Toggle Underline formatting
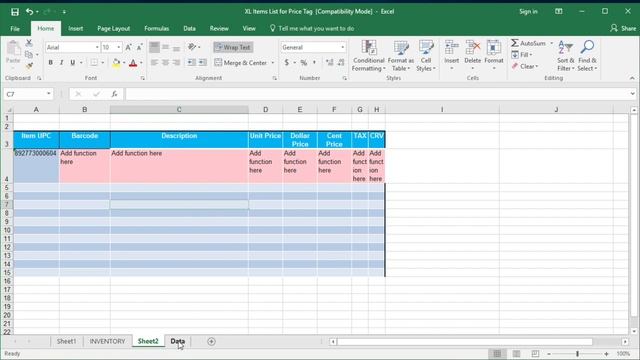Image resolution: width=640 pixels, height=360 pixels. pos(73,62)
